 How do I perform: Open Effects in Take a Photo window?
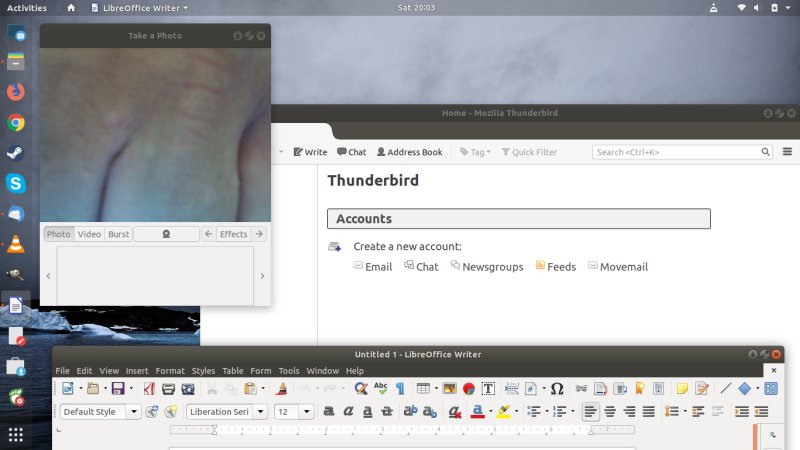pos(234,234)
